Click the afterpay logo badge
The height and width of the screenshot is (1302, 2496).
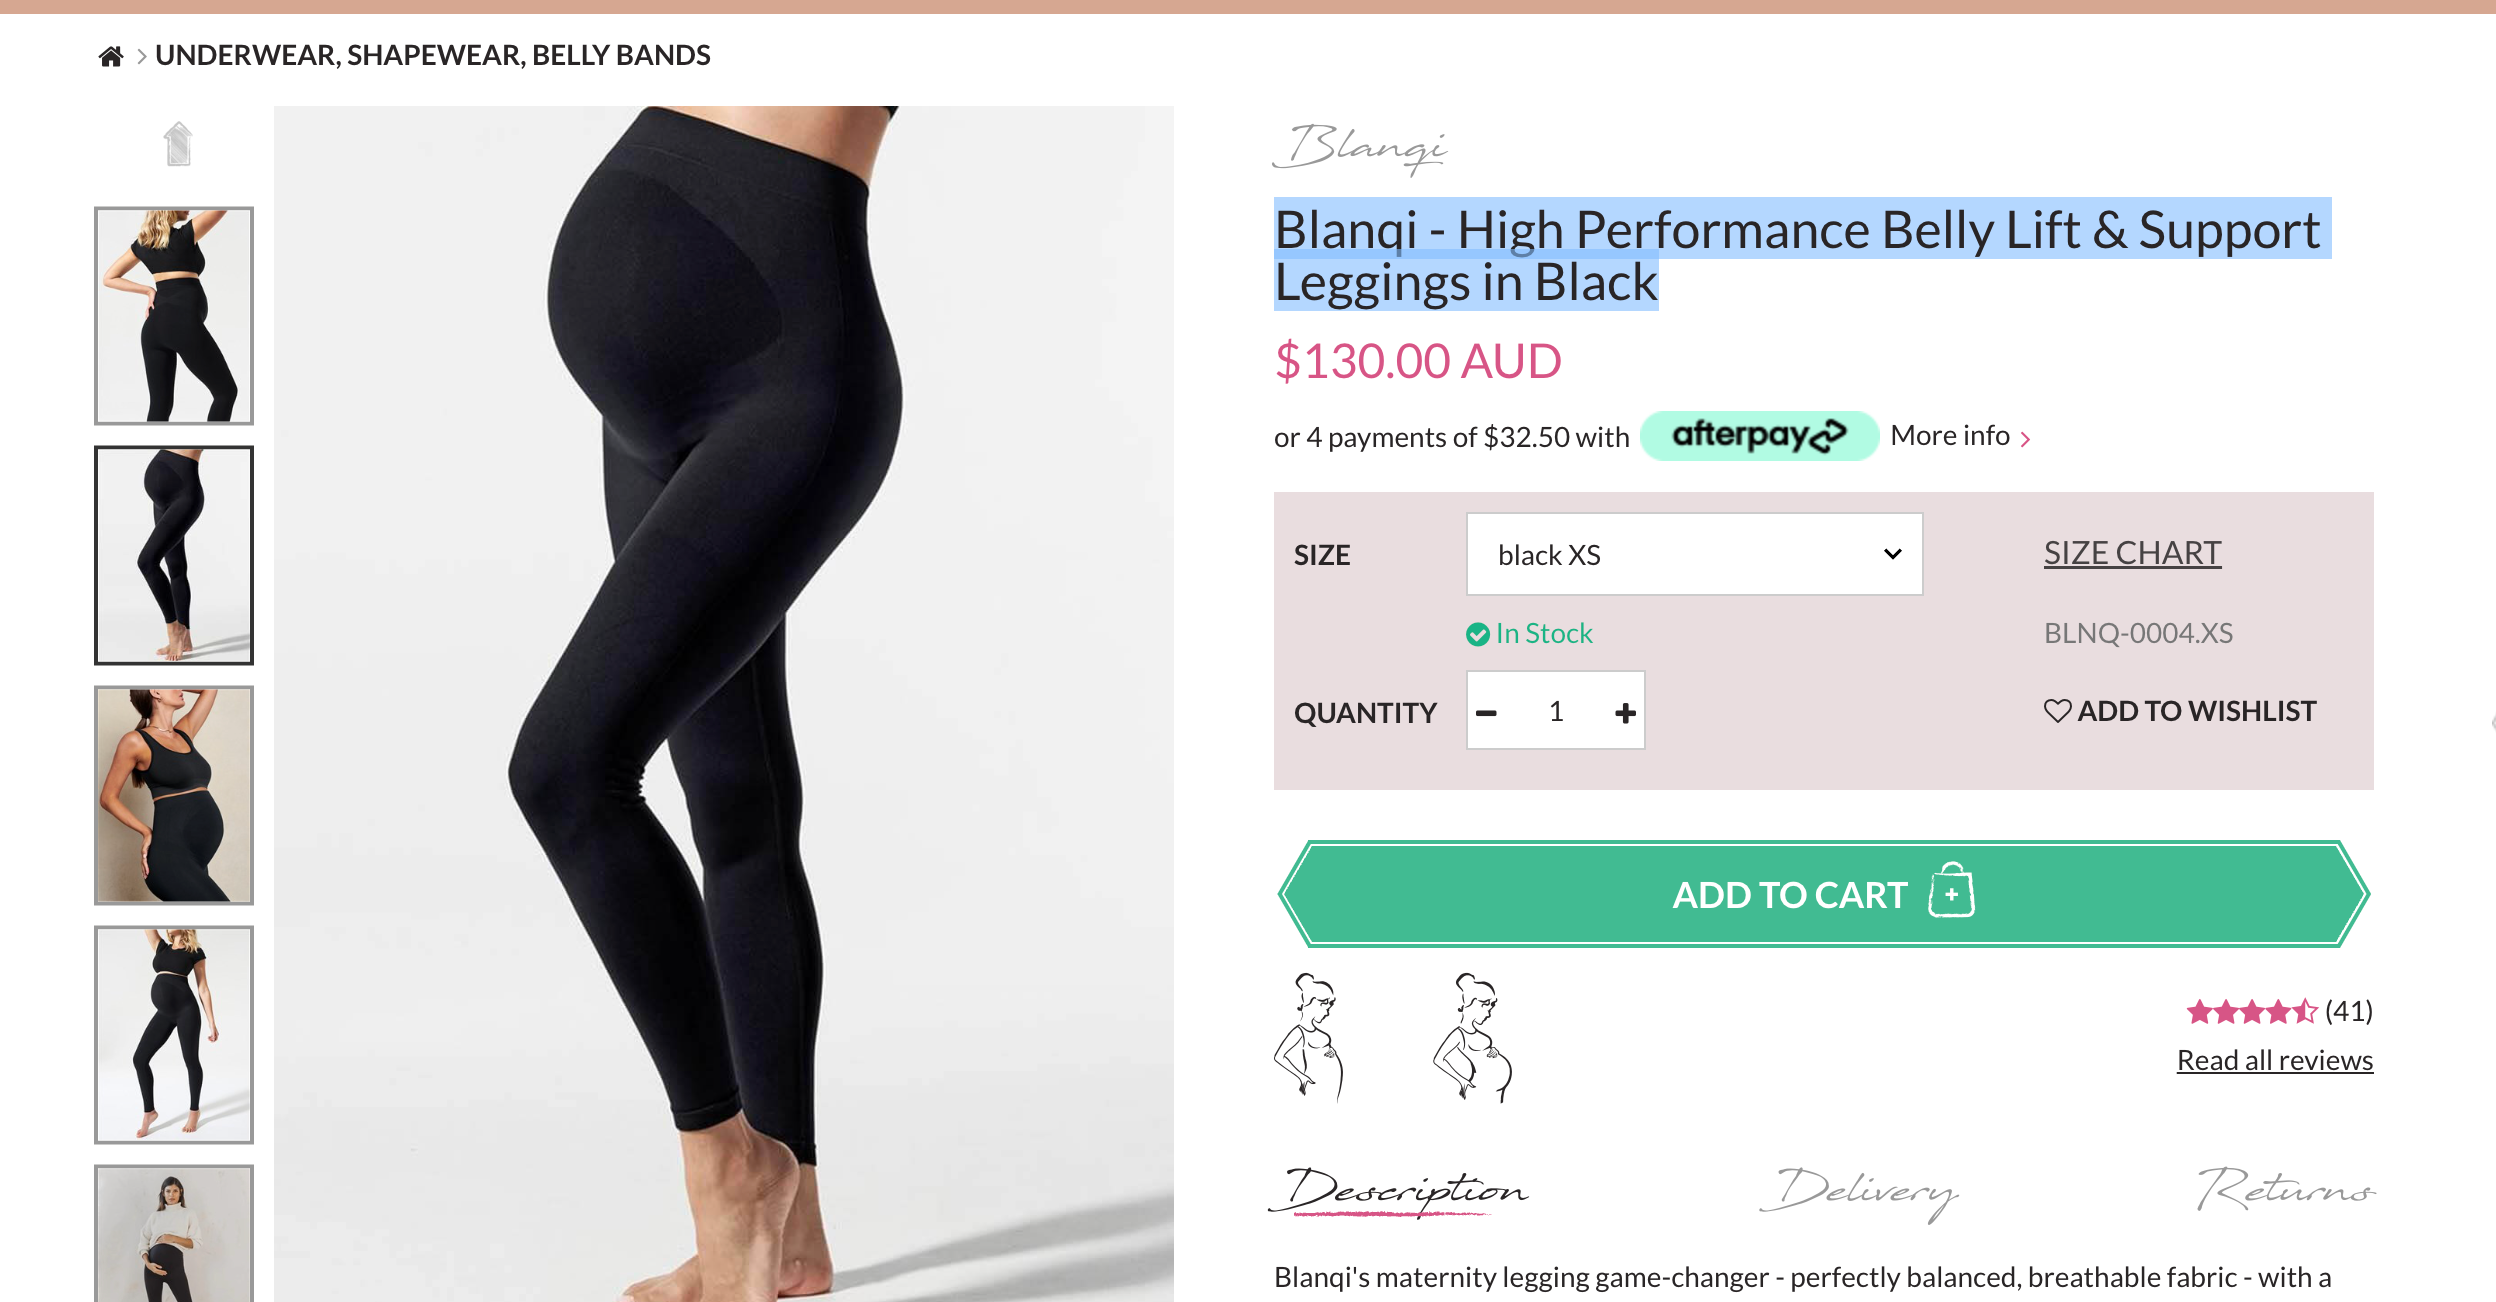tap(1759, 436)
